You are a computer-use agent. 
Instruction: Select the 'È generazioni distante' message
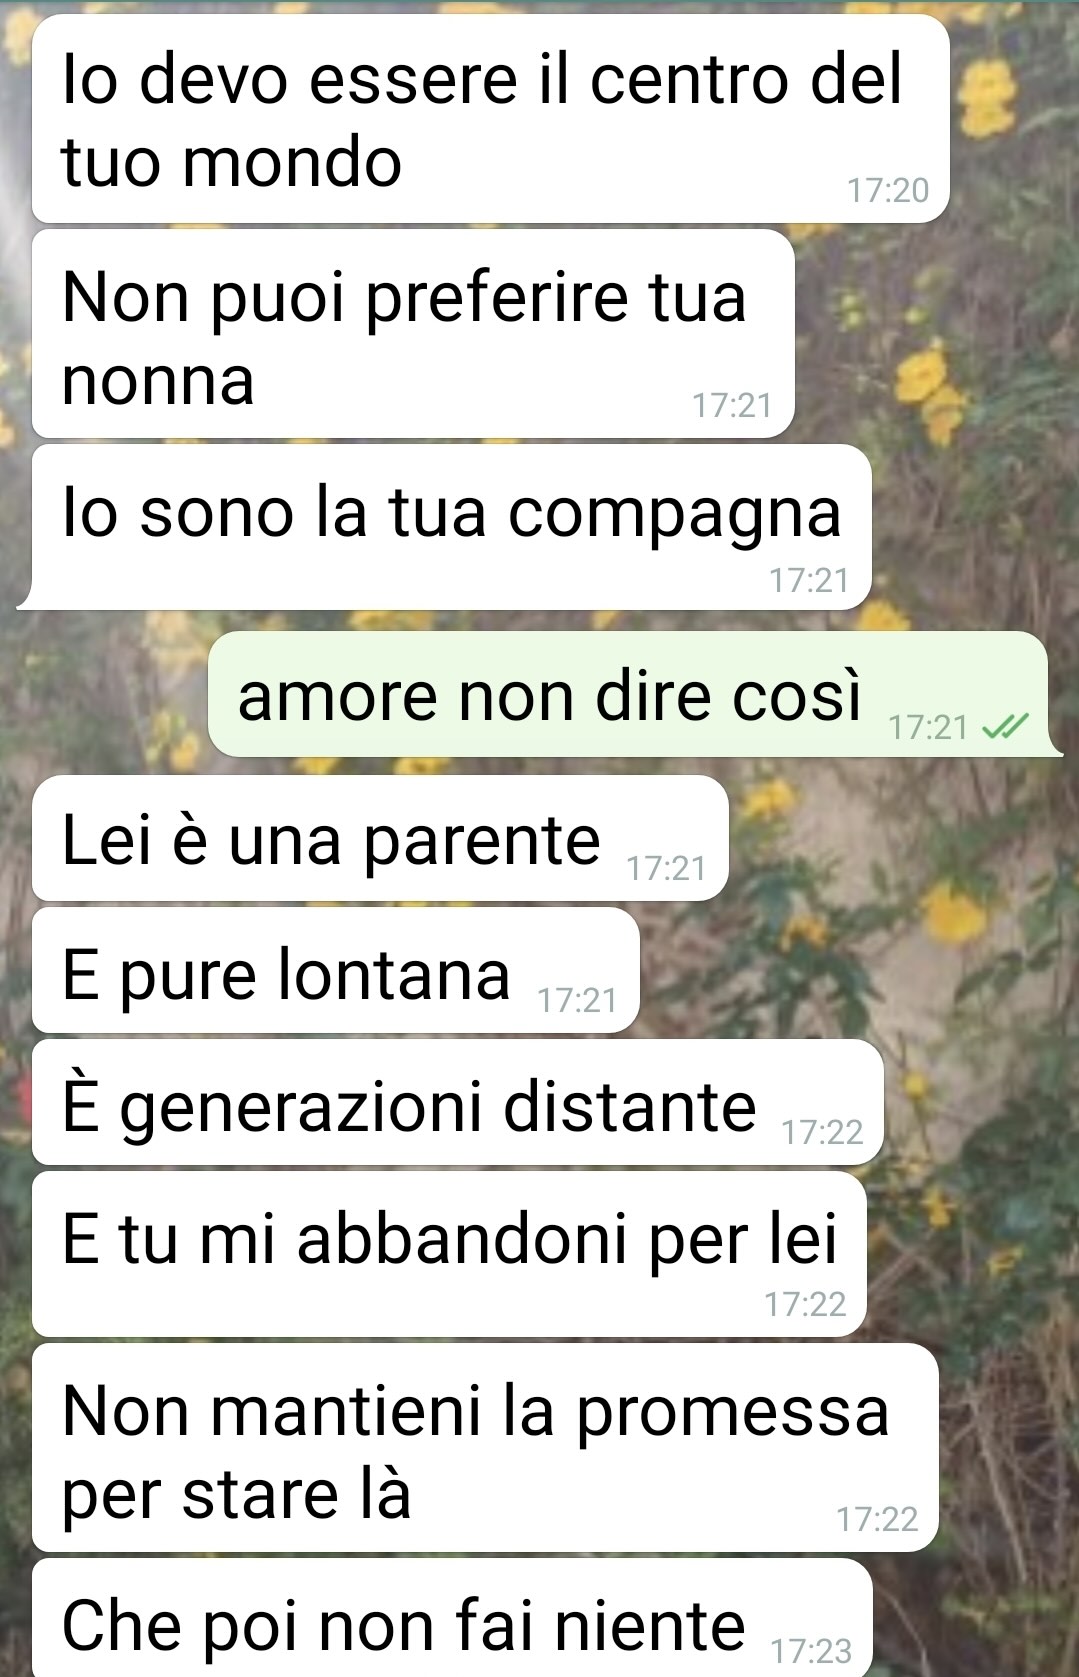(x=457, y=1103)
